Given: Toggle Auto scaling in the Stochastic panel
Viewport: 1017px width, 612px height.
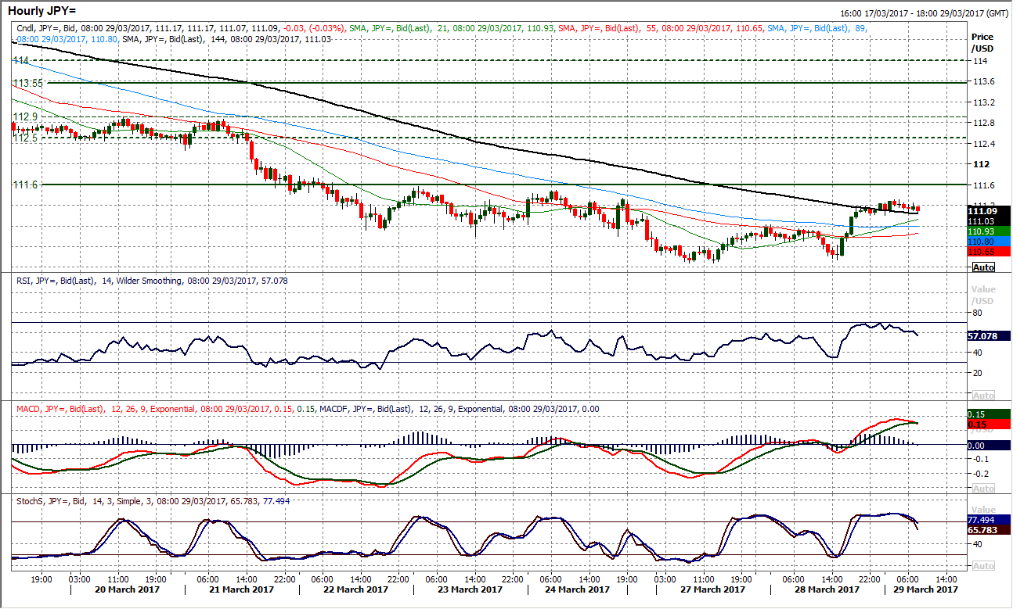Looking at the screenshot, I should [x=982, y=564].
